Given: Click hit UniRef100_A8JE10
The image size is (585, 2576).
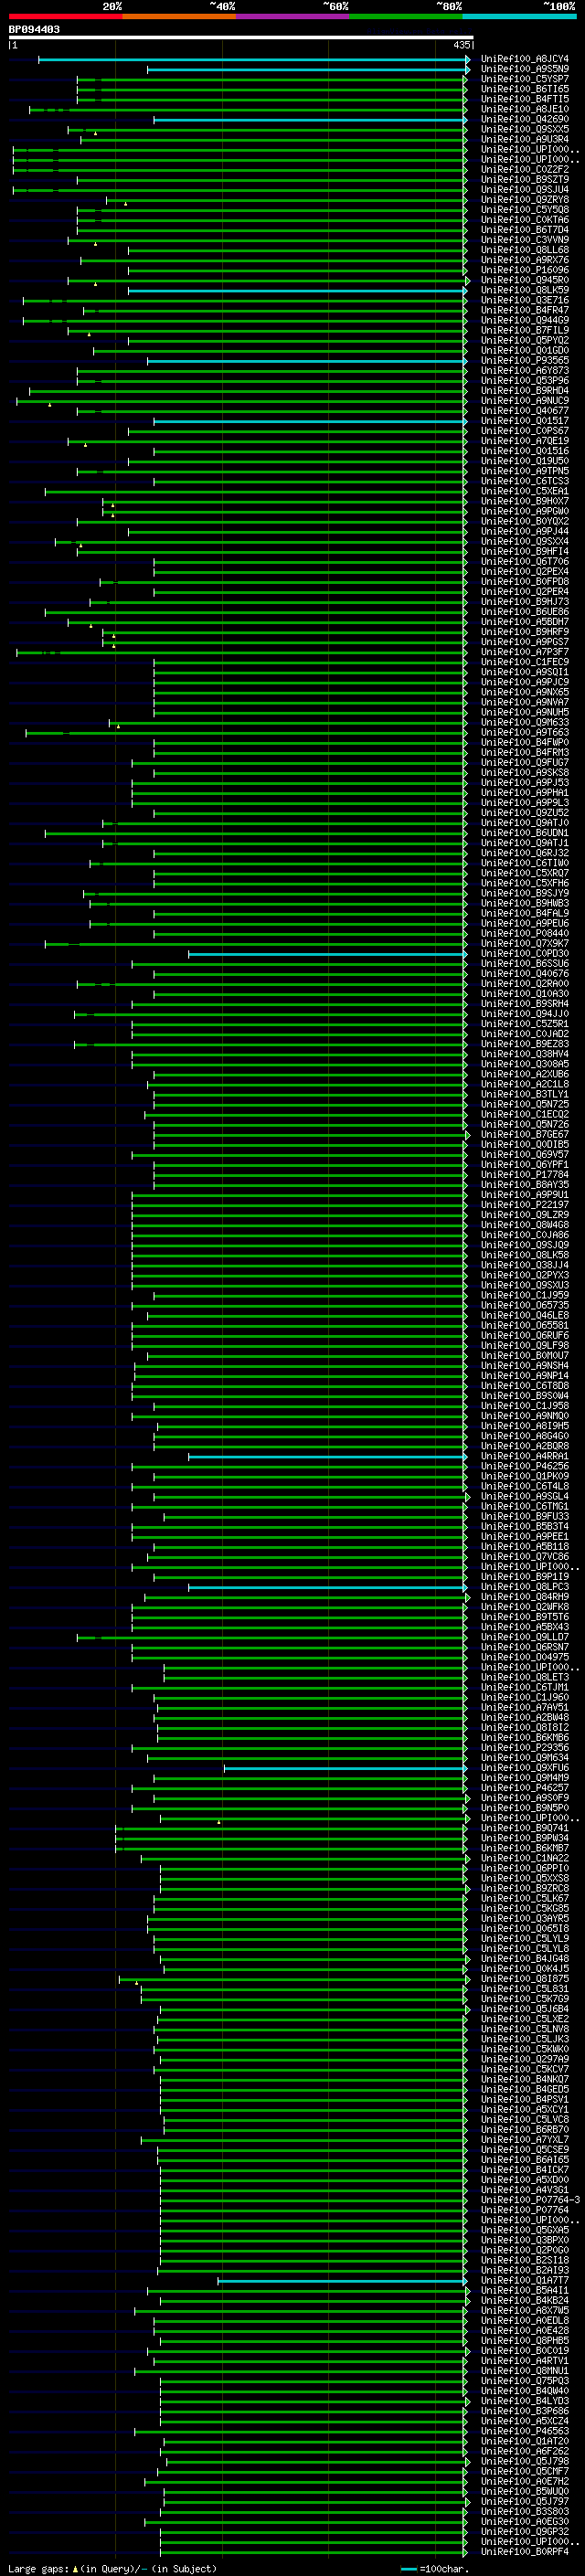Looking at the screenshot, I should tap(525, 109).
